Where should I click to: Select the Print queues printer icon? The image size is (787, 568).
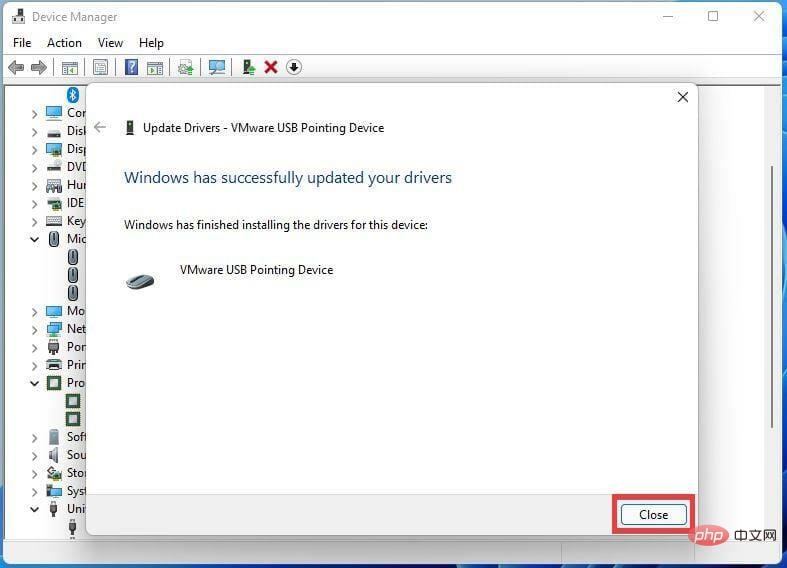click(54, 365)
